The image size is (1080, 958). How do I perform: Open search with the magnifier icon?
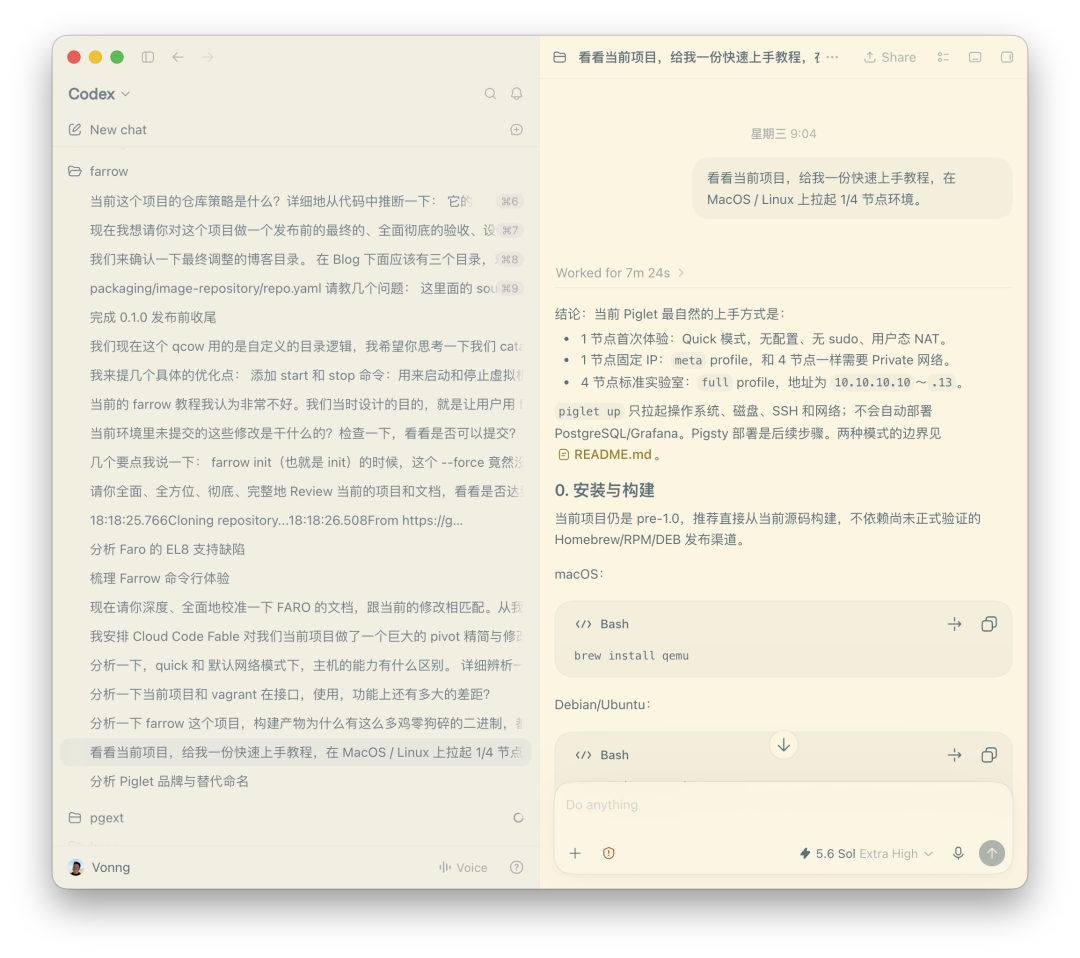pyautogui.click(x=490, y=94)
